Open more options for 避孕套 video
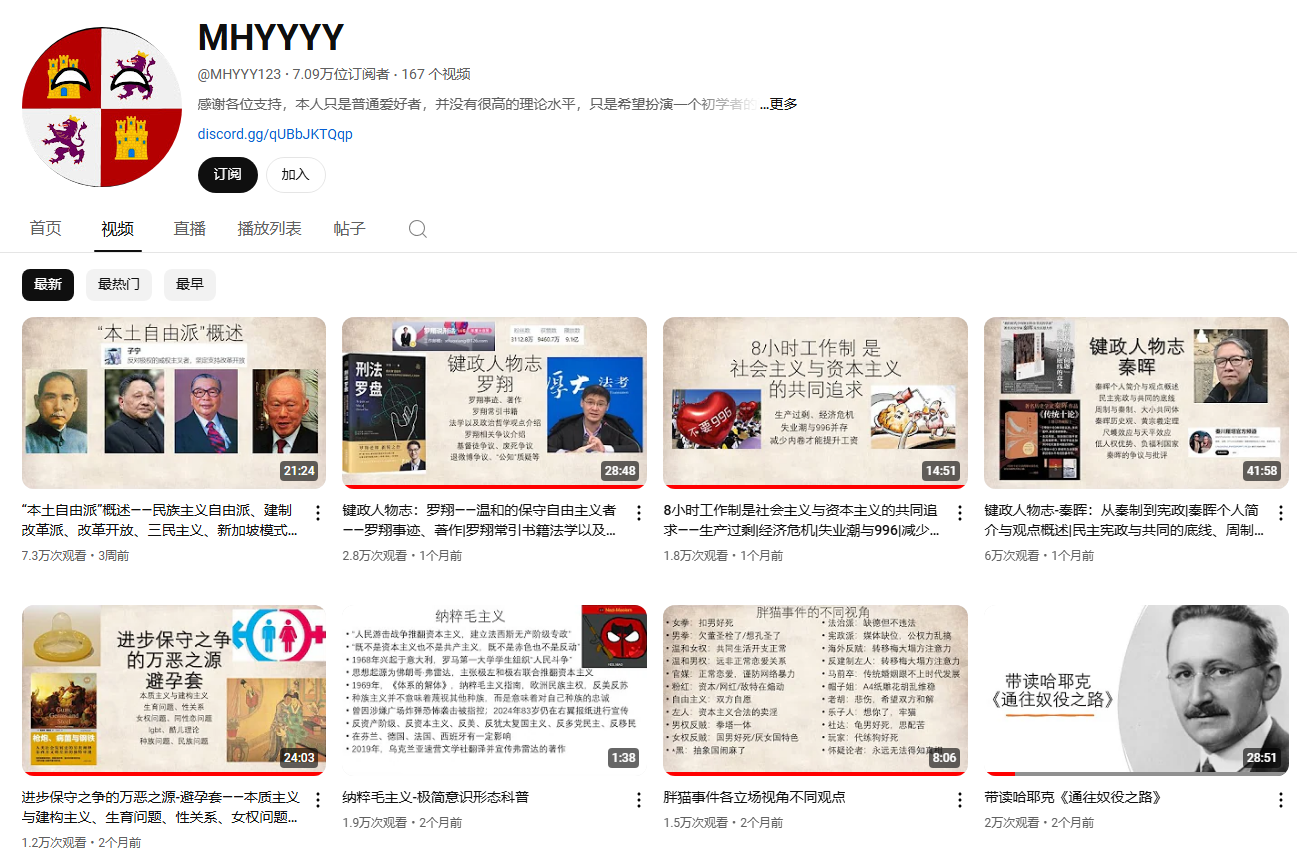The width and height of the screenshot is (1297, 854). pos(318,800)
